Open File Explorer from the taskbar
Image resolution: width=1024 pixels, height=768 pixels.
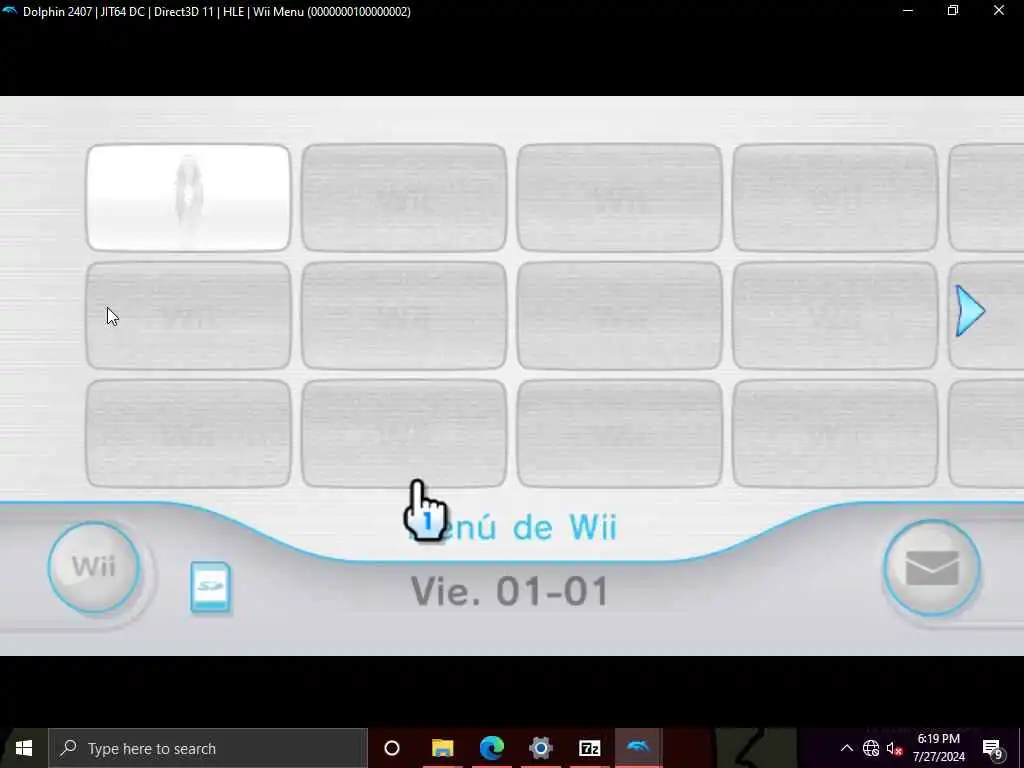(x=442, y=748)
